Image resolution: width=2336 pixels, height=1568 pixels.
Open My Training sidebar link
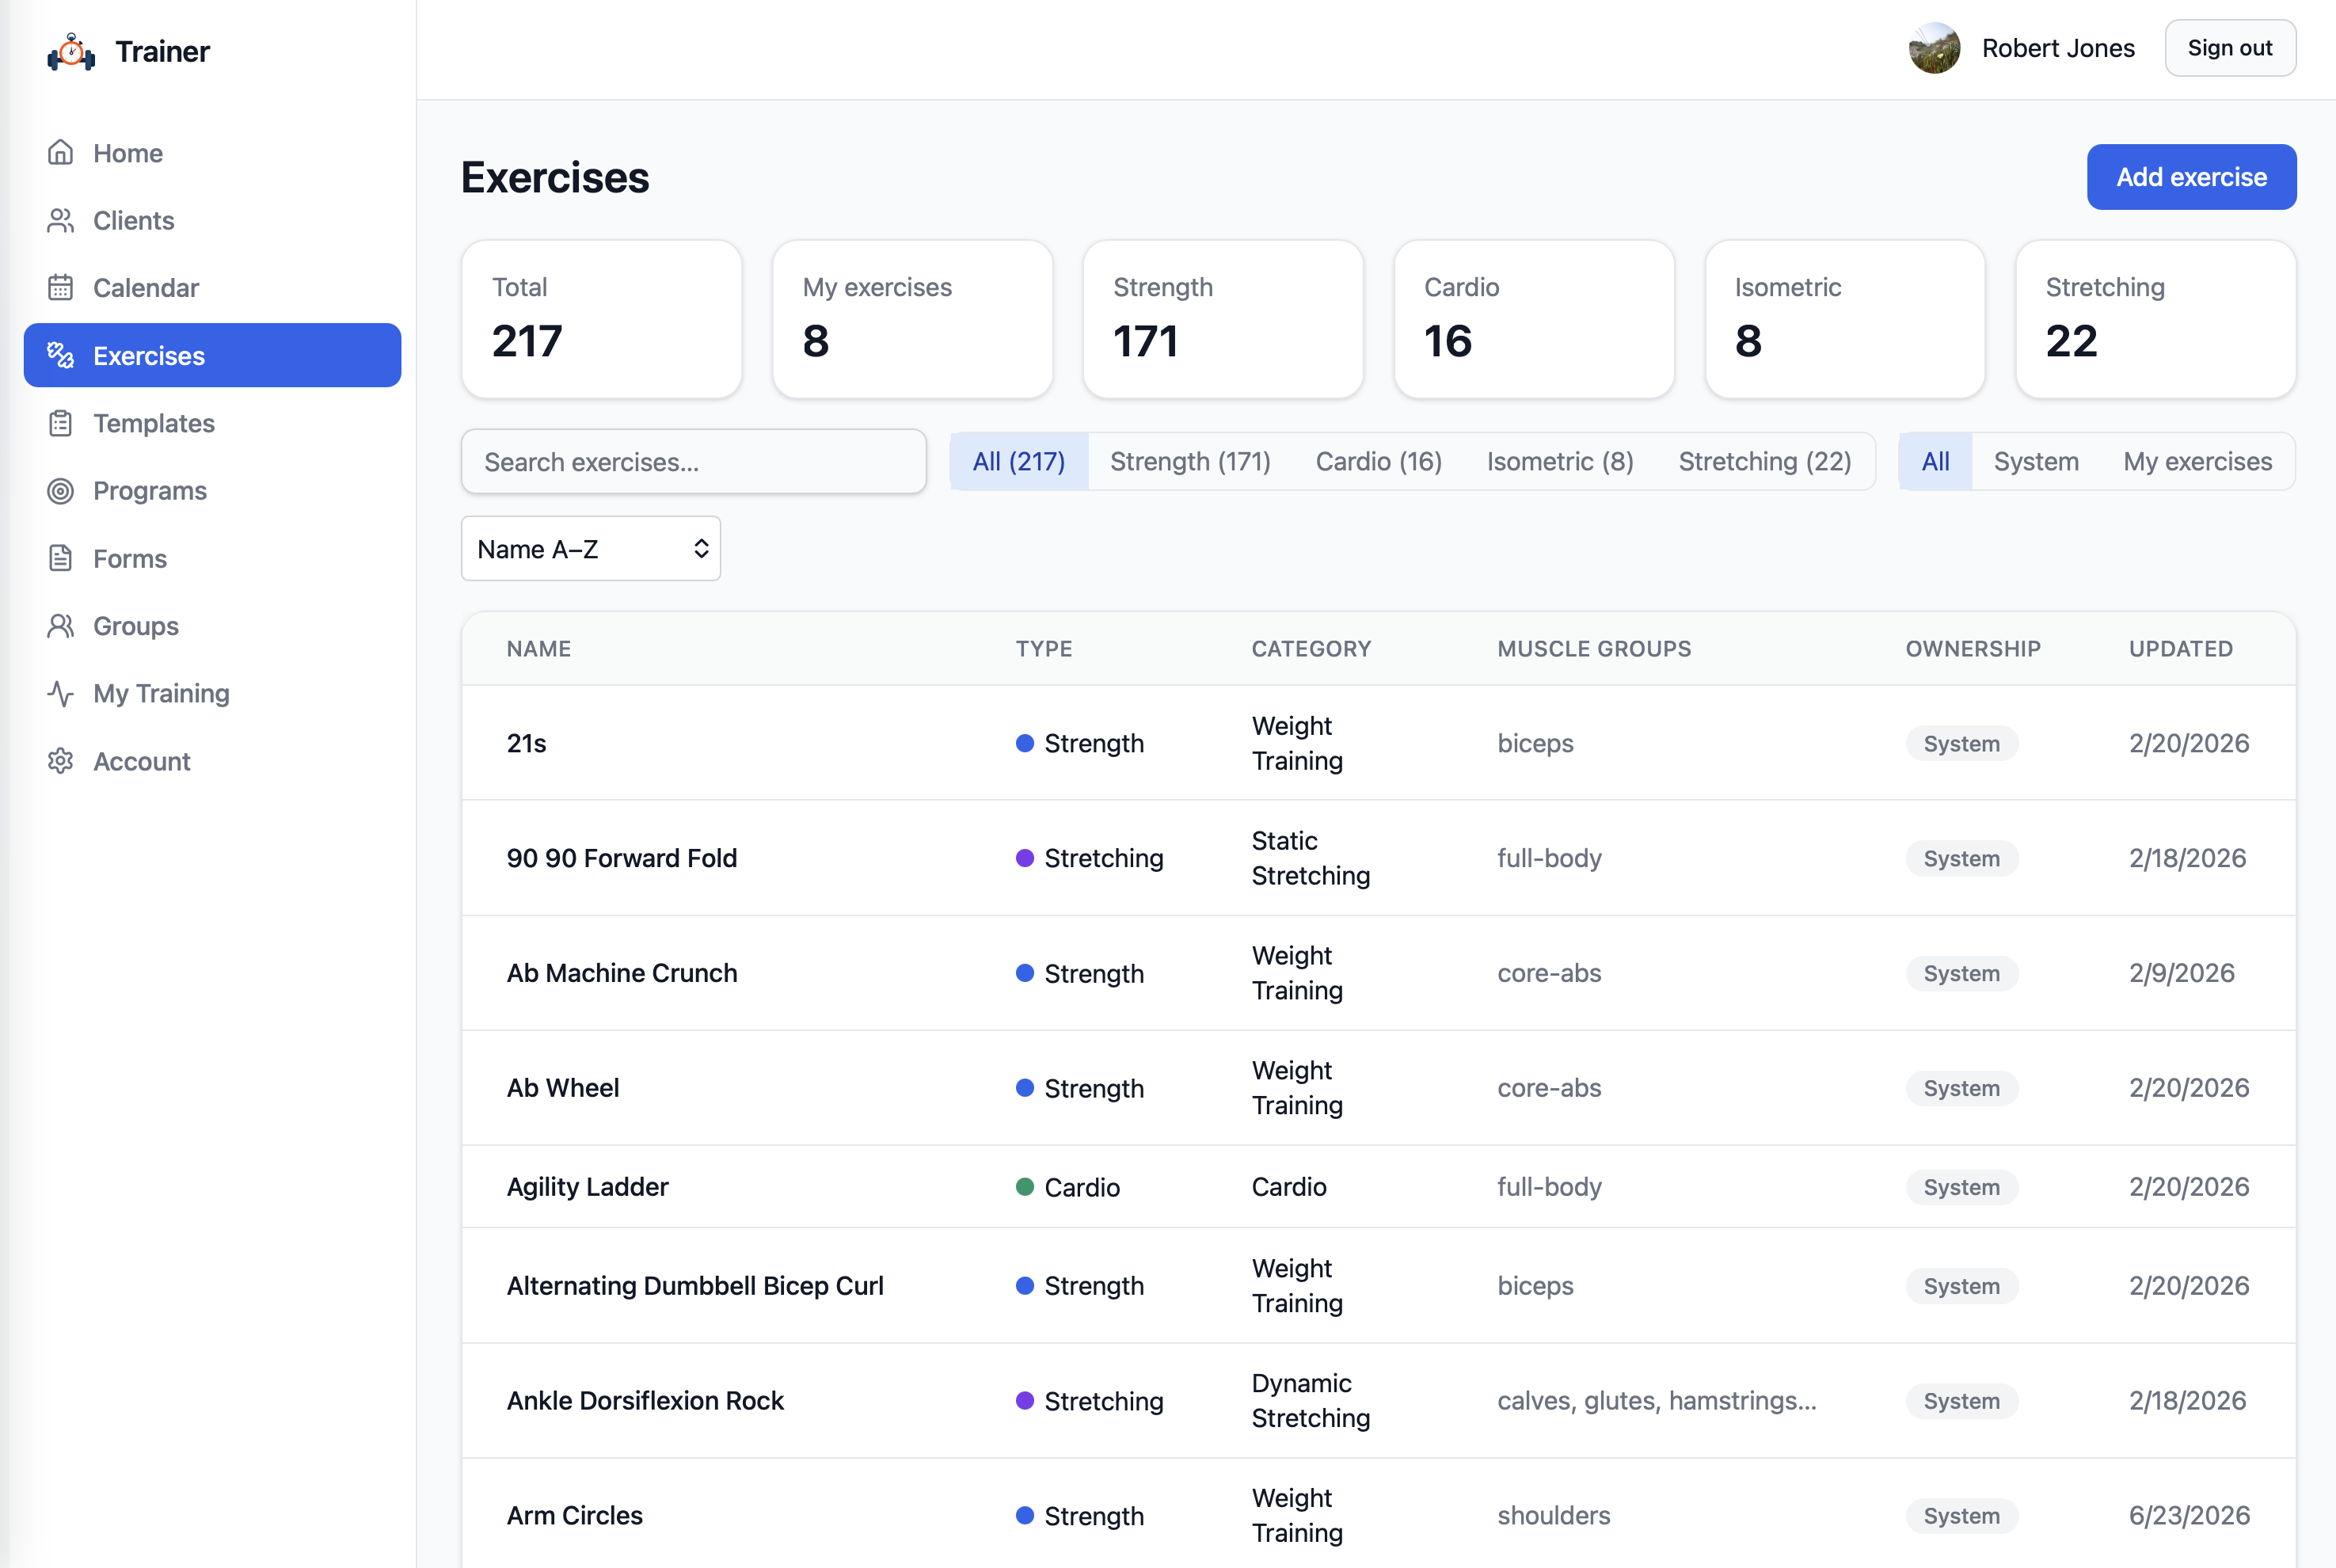[x=212, y=693]
